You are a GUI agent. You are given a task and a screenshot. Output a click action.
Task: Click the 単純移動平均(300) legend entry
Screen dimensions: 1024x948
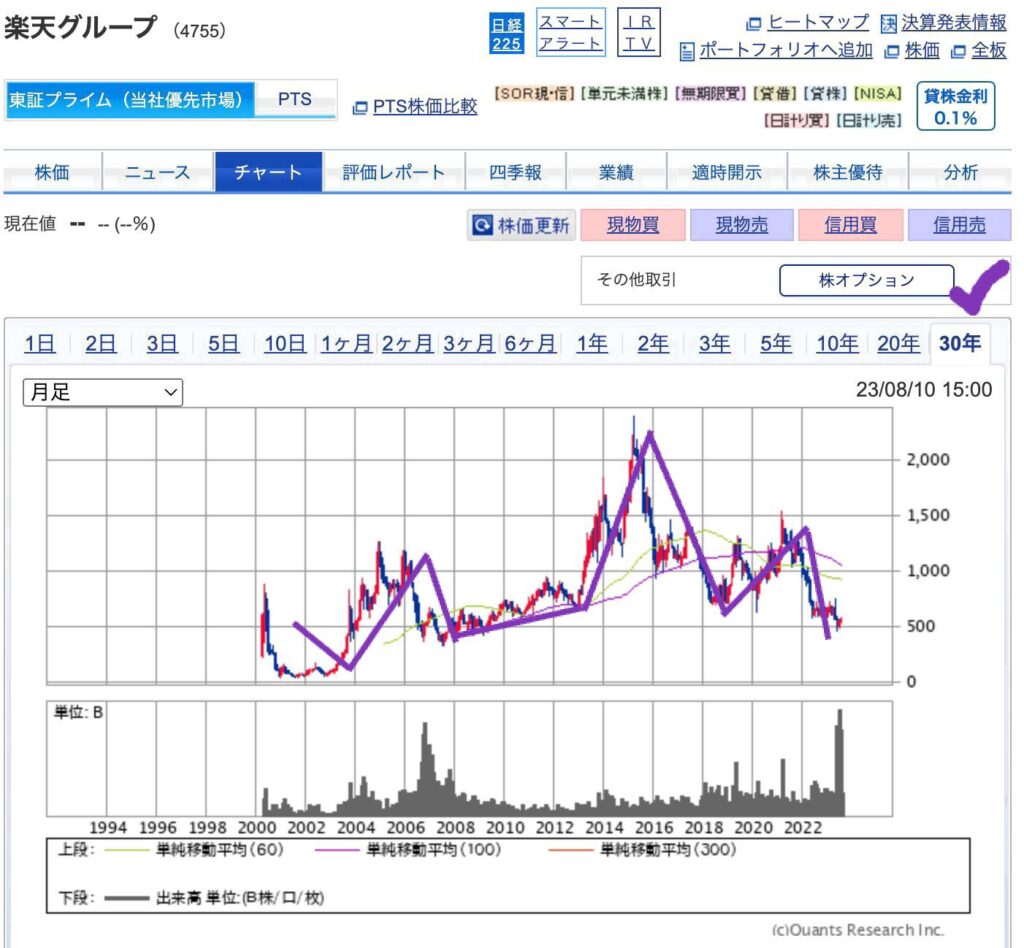643,849
